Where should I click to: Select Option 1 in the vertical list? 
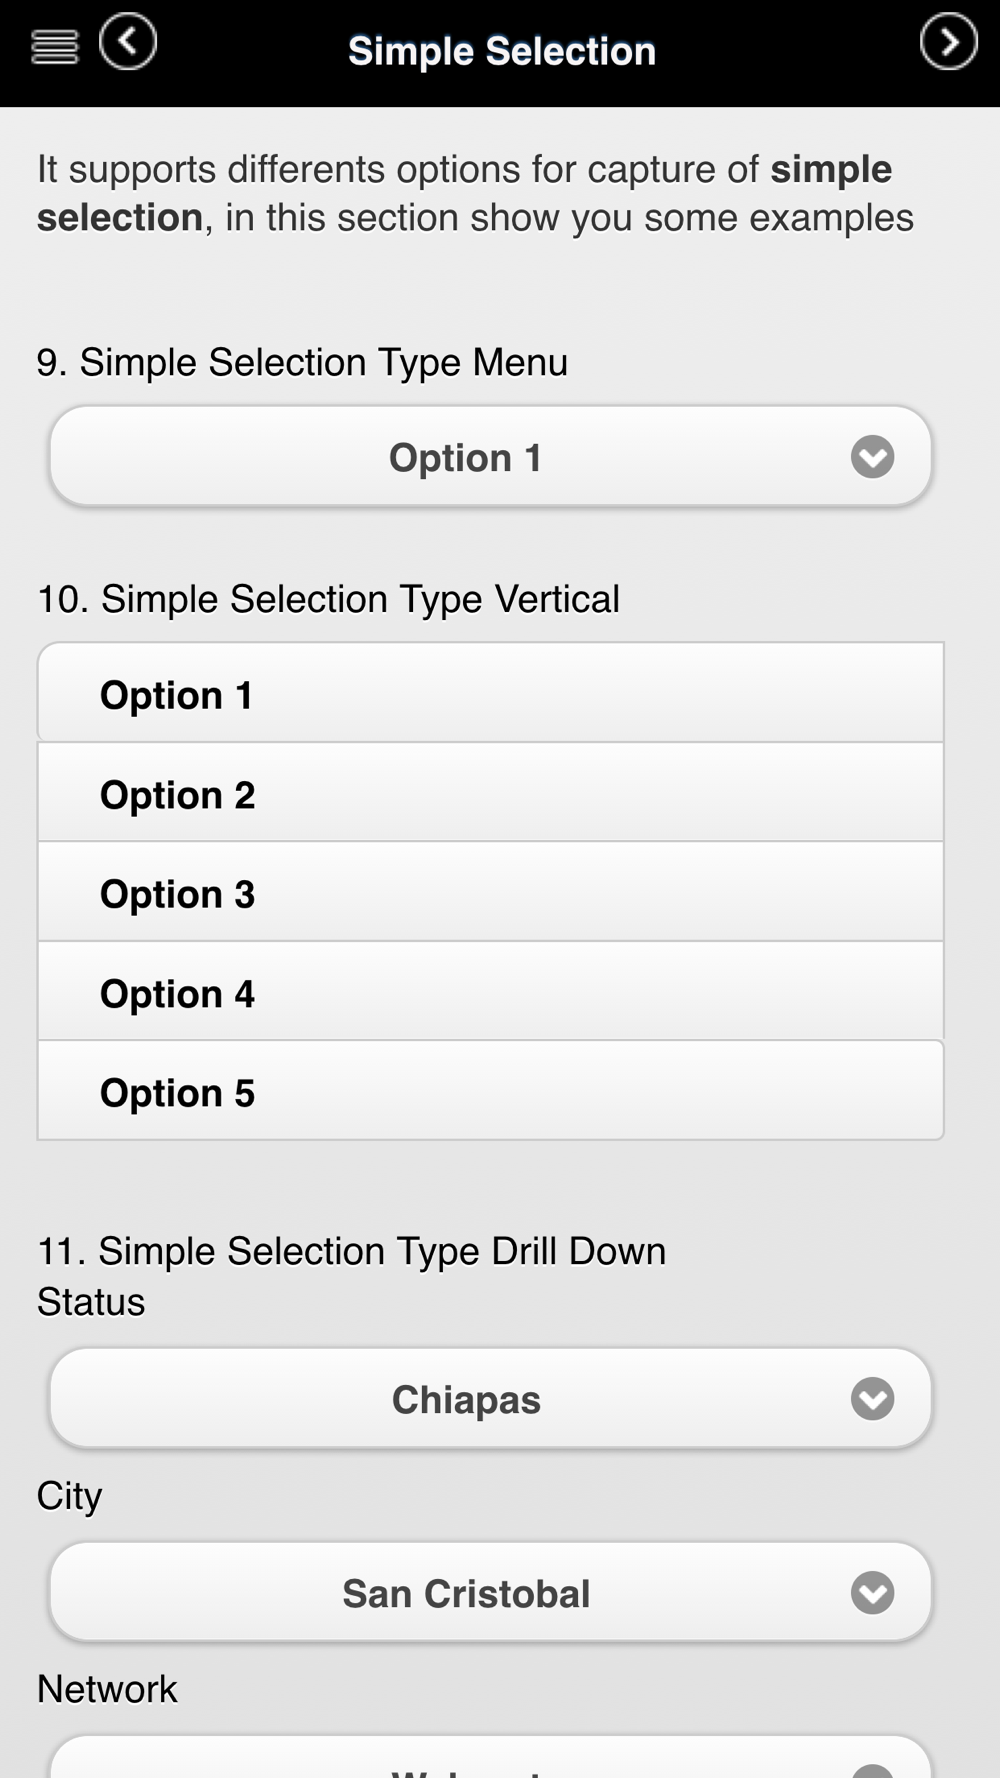(x=491, y=693)
